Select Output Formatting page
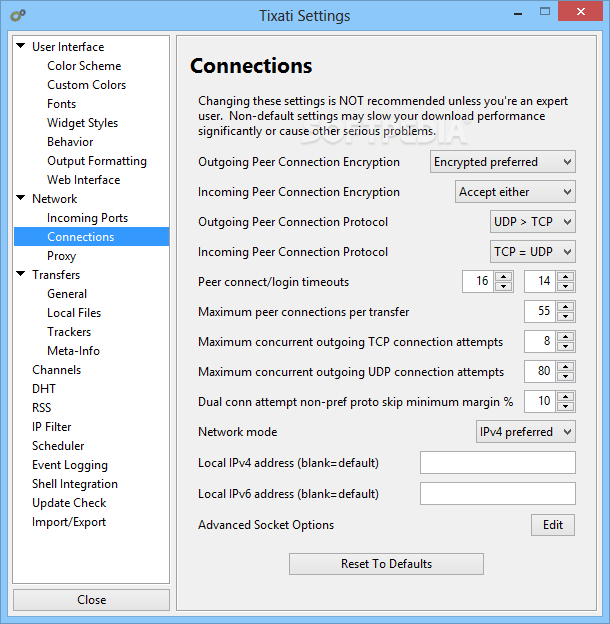This screenshot has height=624, width=610. 97,161
